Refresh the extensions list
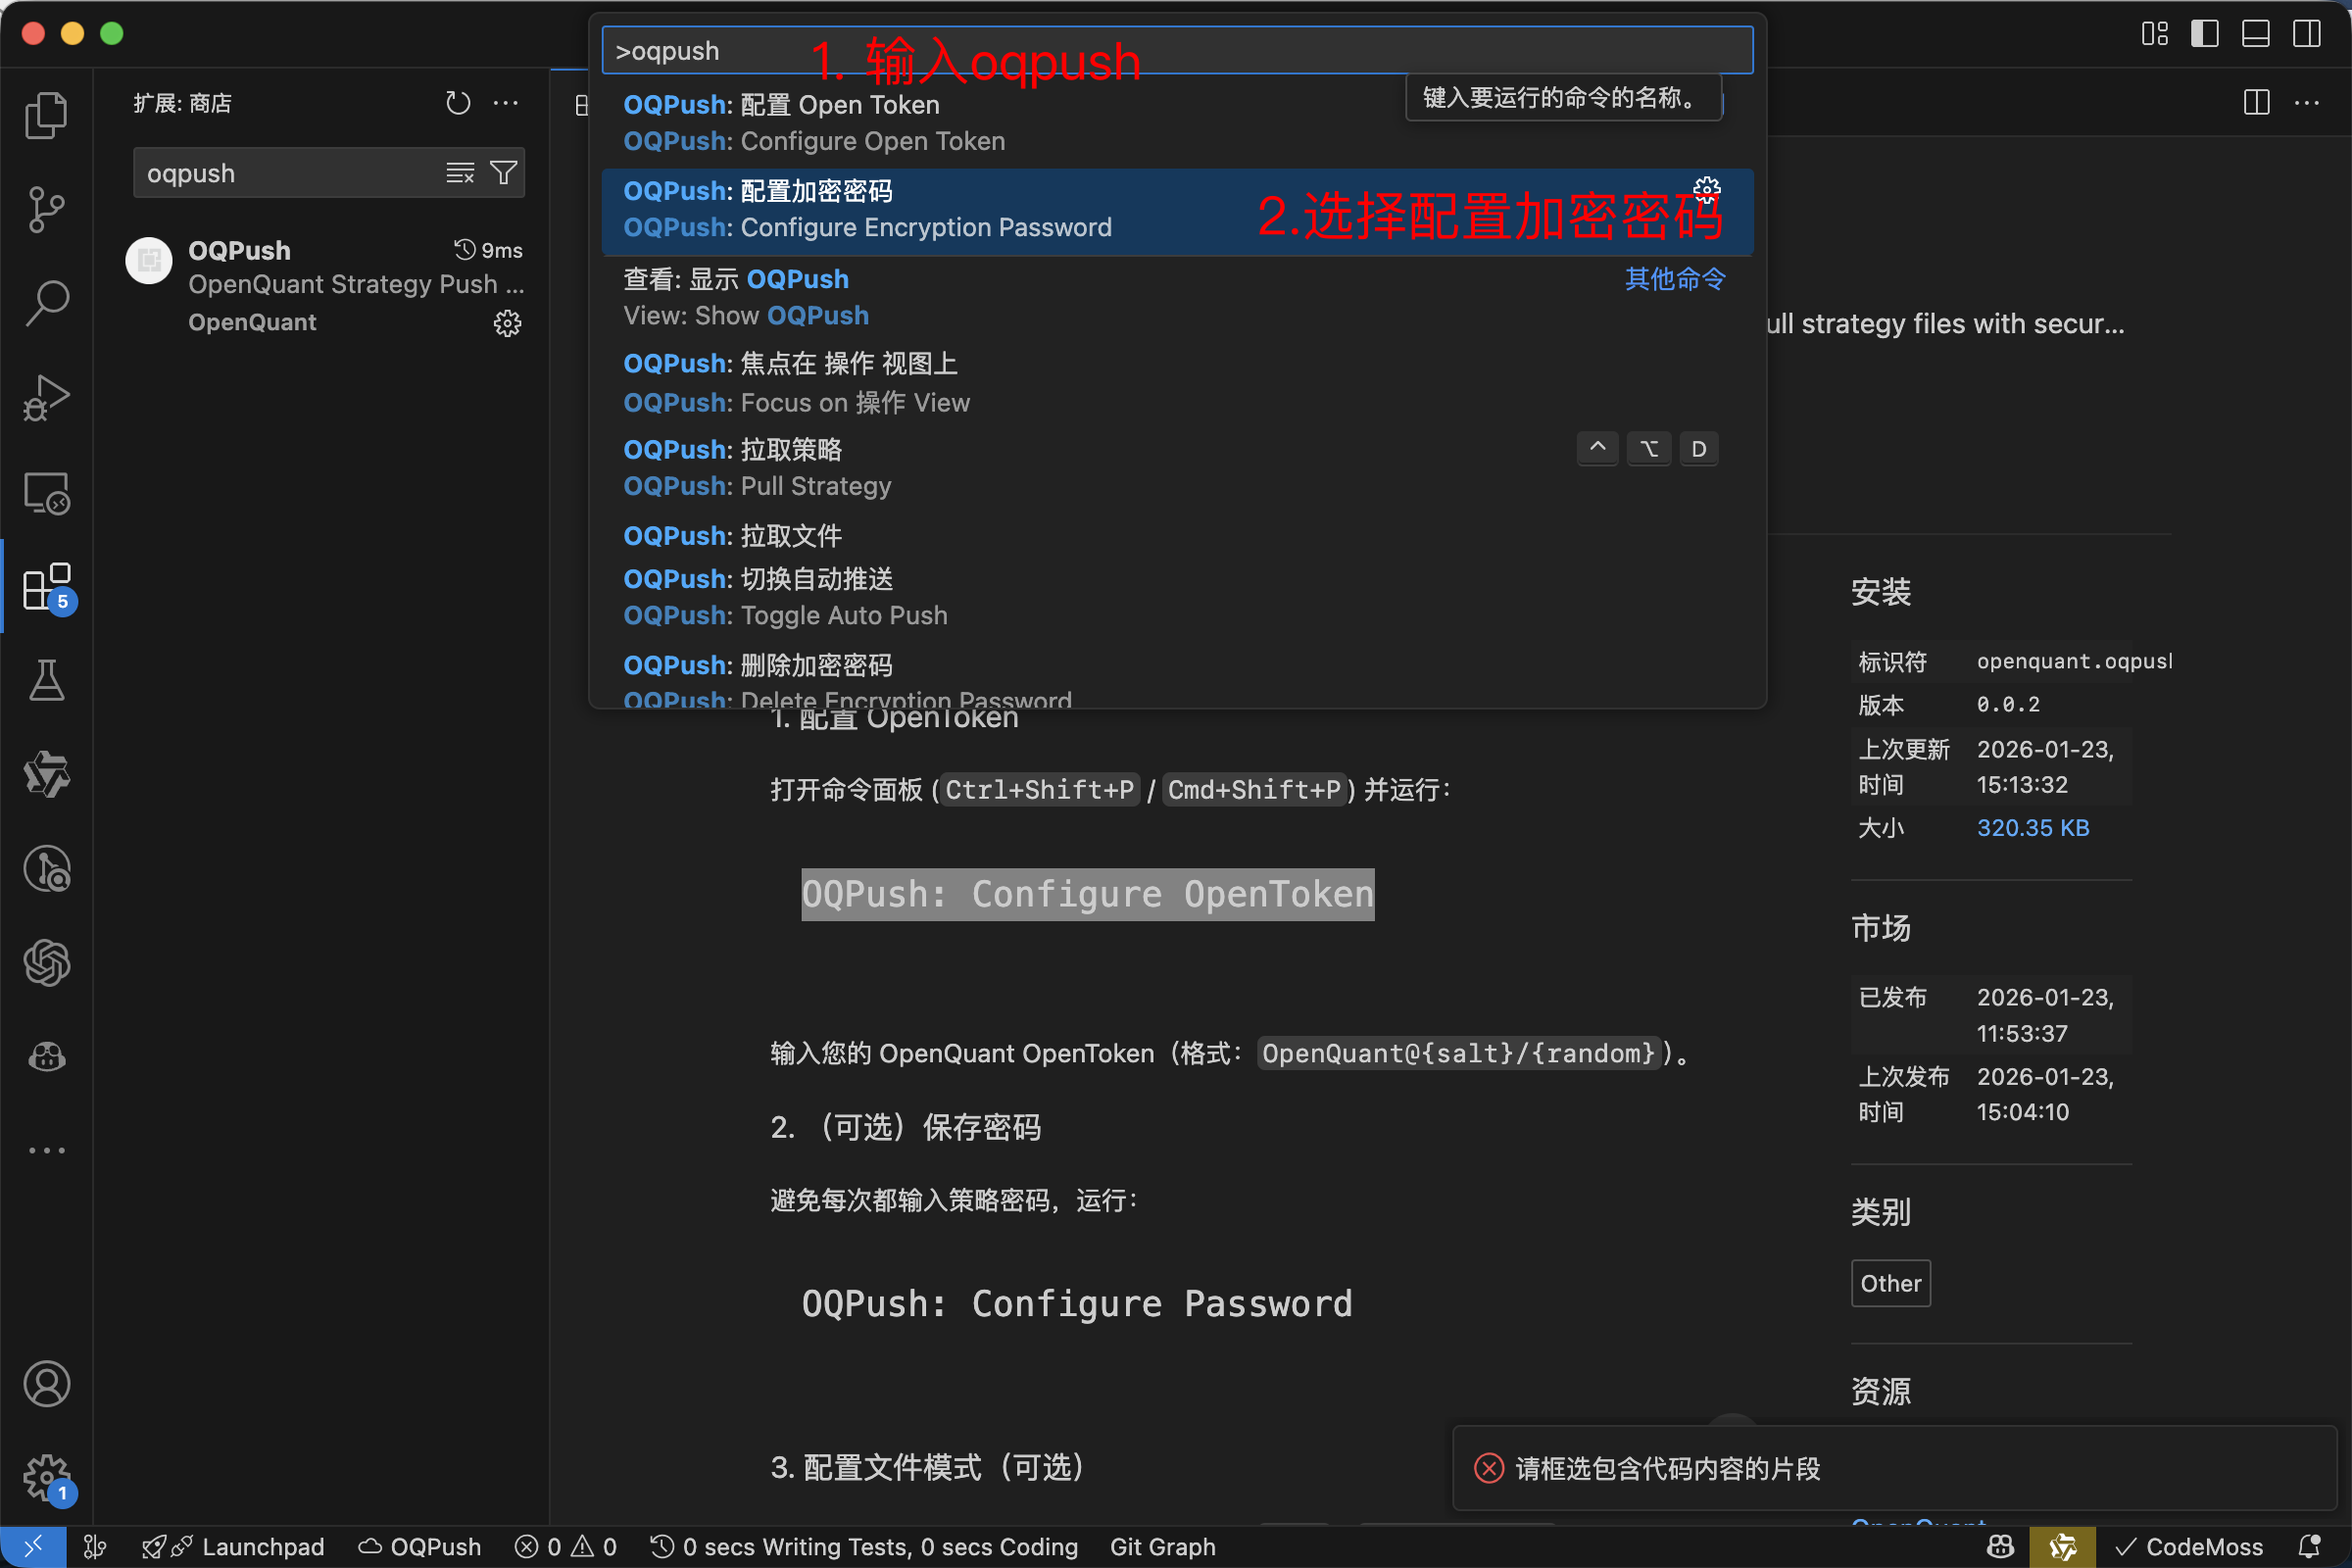 tap(458, 103)
